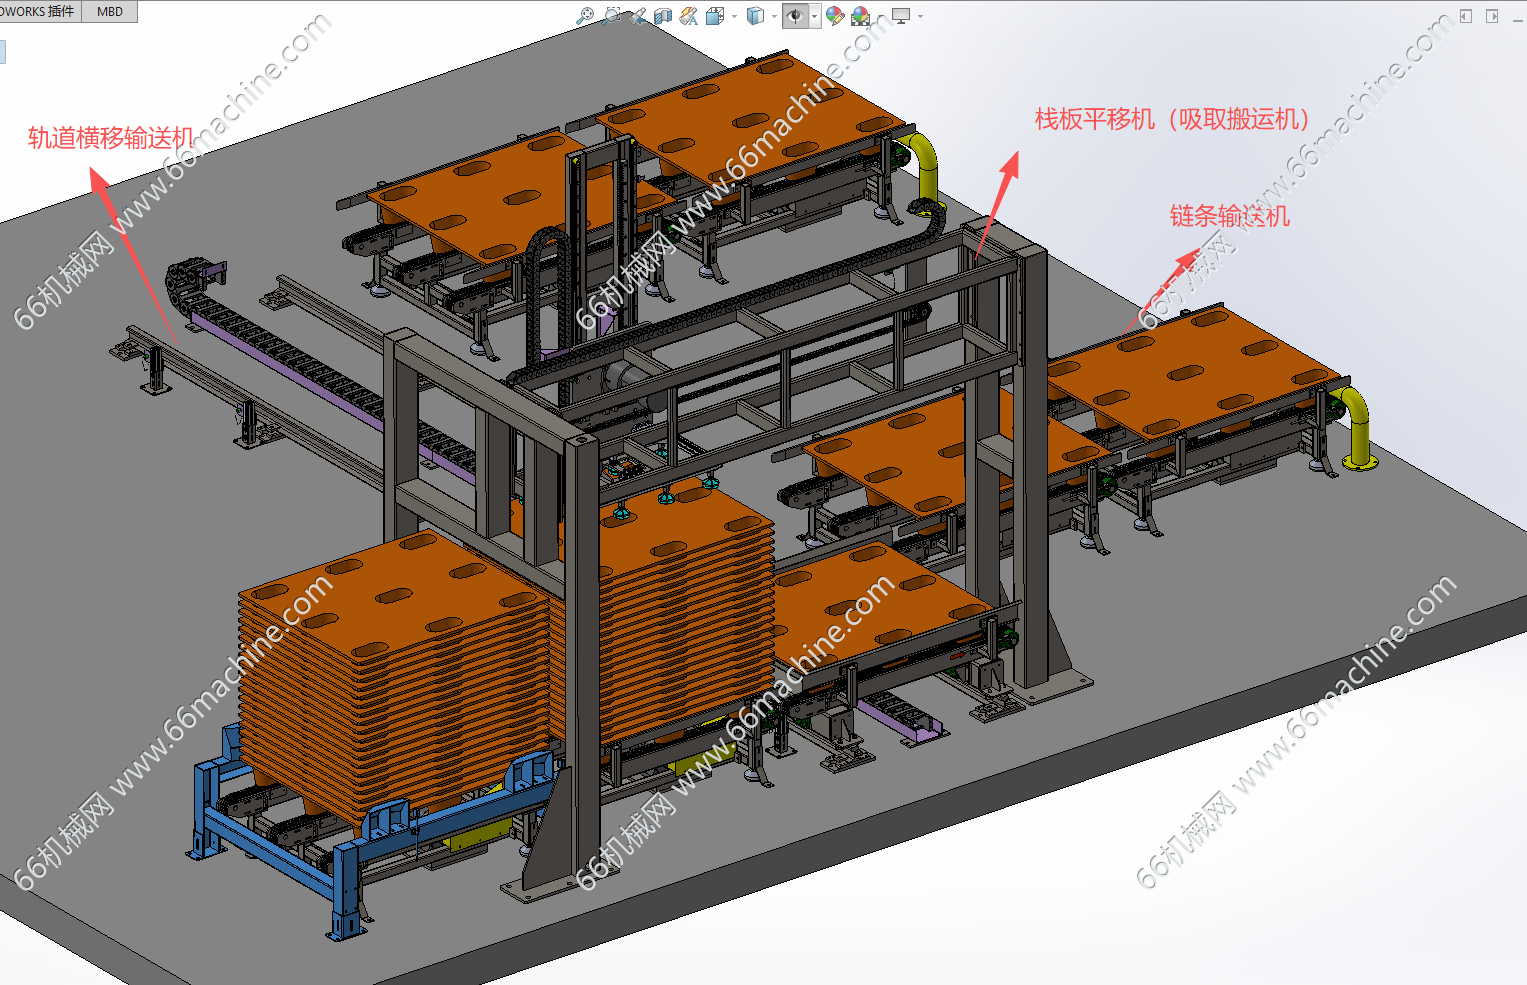
Task: Click the View Orientation cube icon
Action: pyautogui.click(x=715, y=16)
